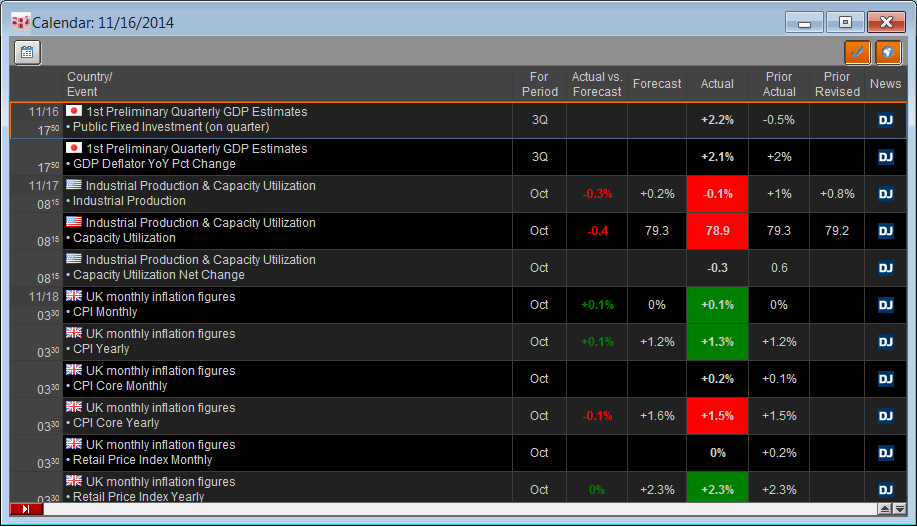
Task: Click the Actual vs. Forecast column header
Action: (596, 84)
